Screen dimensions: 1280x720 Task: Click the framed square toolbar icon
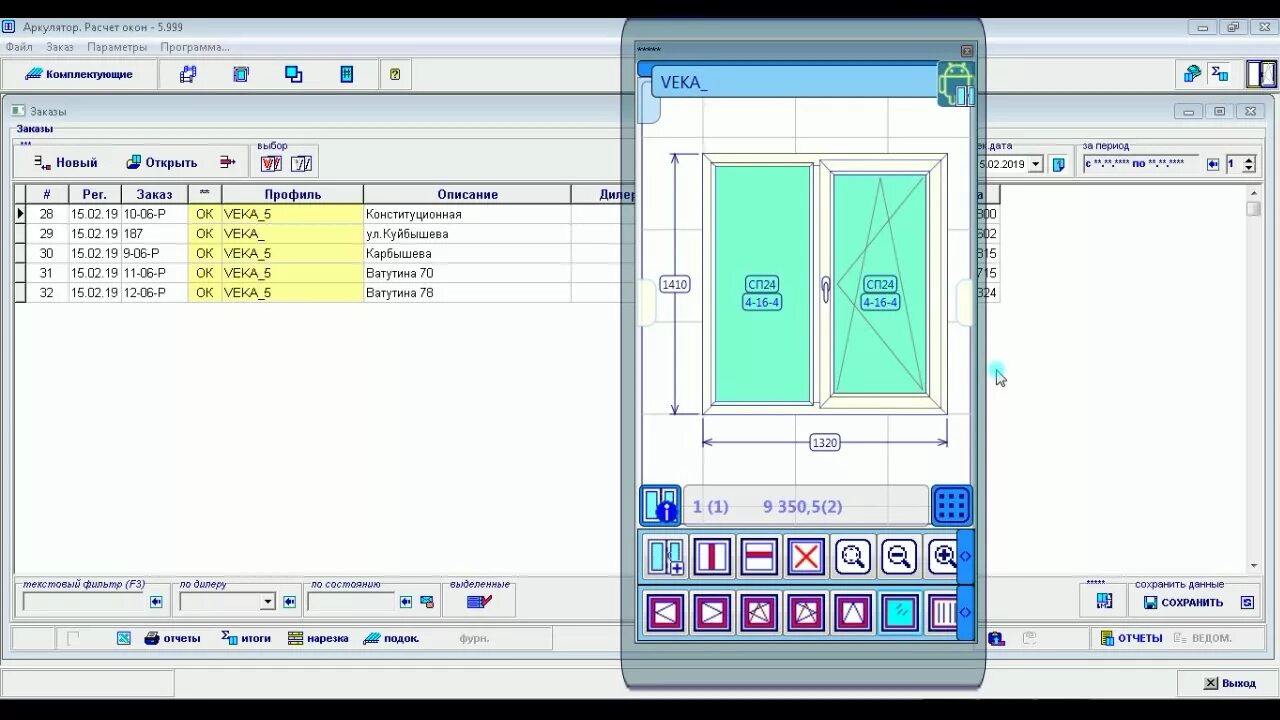coord(241,74)
